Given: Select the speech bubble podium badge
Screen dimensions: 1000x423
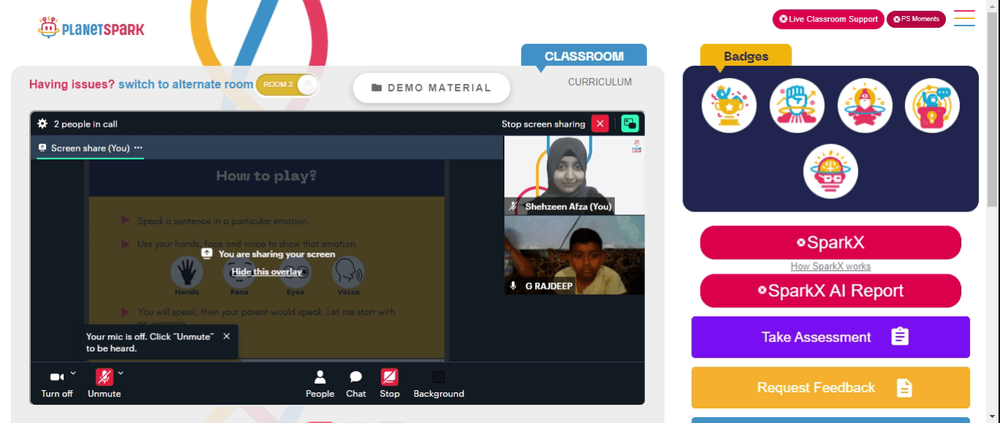Looking at the screenshot, I should point(932,105).
